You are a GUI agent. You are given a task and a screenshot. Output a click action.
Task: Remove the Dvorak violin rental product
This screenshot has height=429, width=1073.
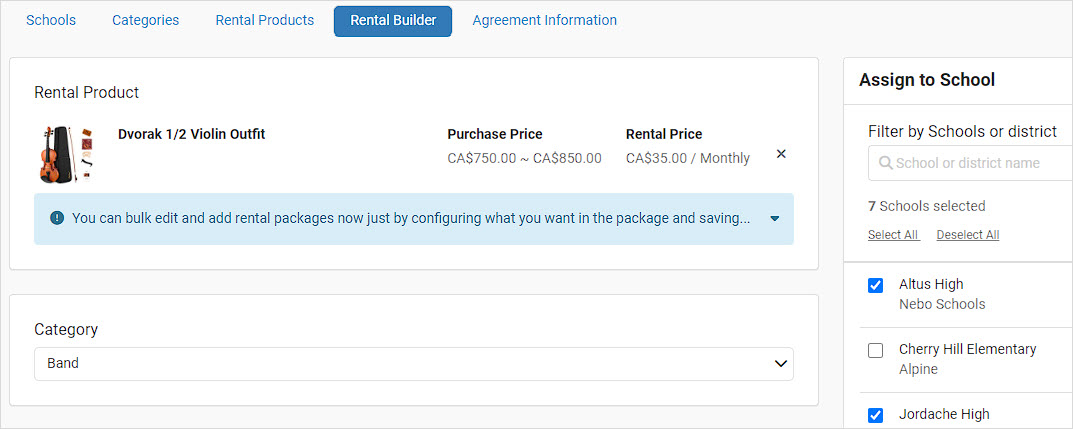(x=781, y=154)
